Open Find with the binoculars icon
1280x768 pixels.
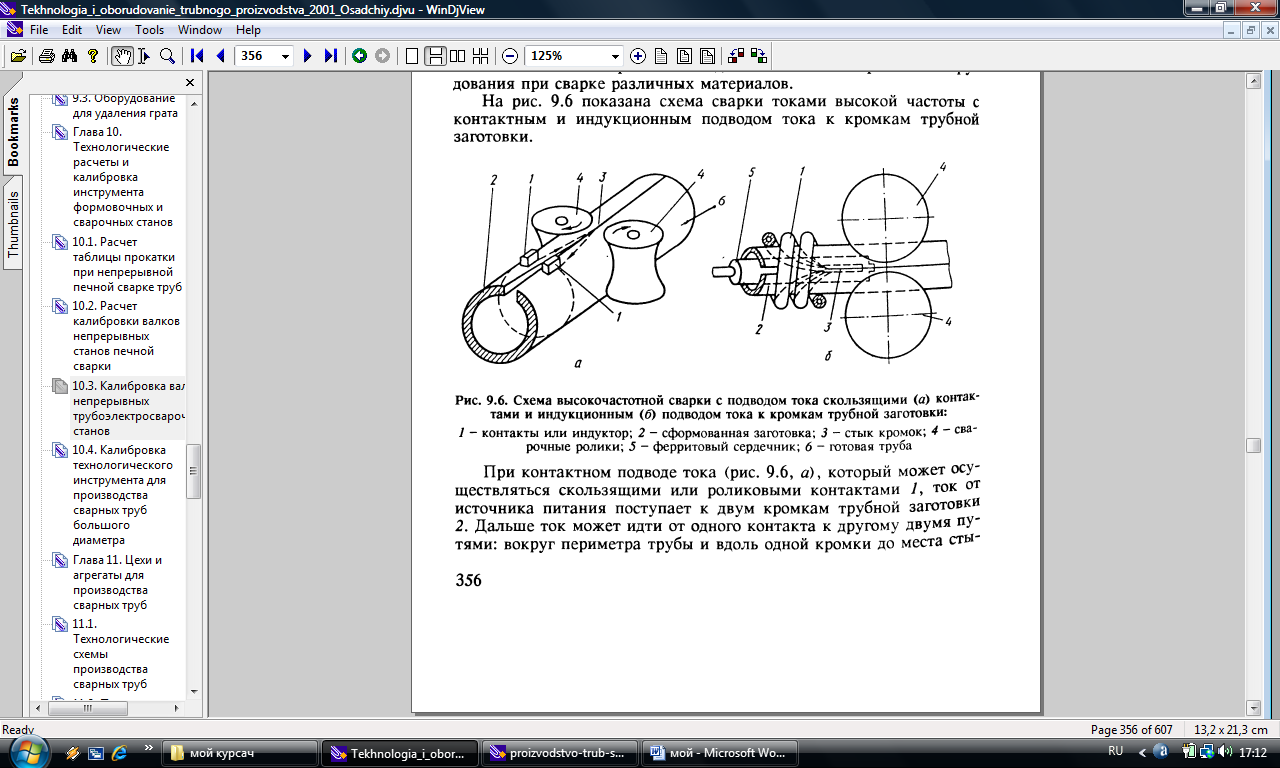coord(69,56)
